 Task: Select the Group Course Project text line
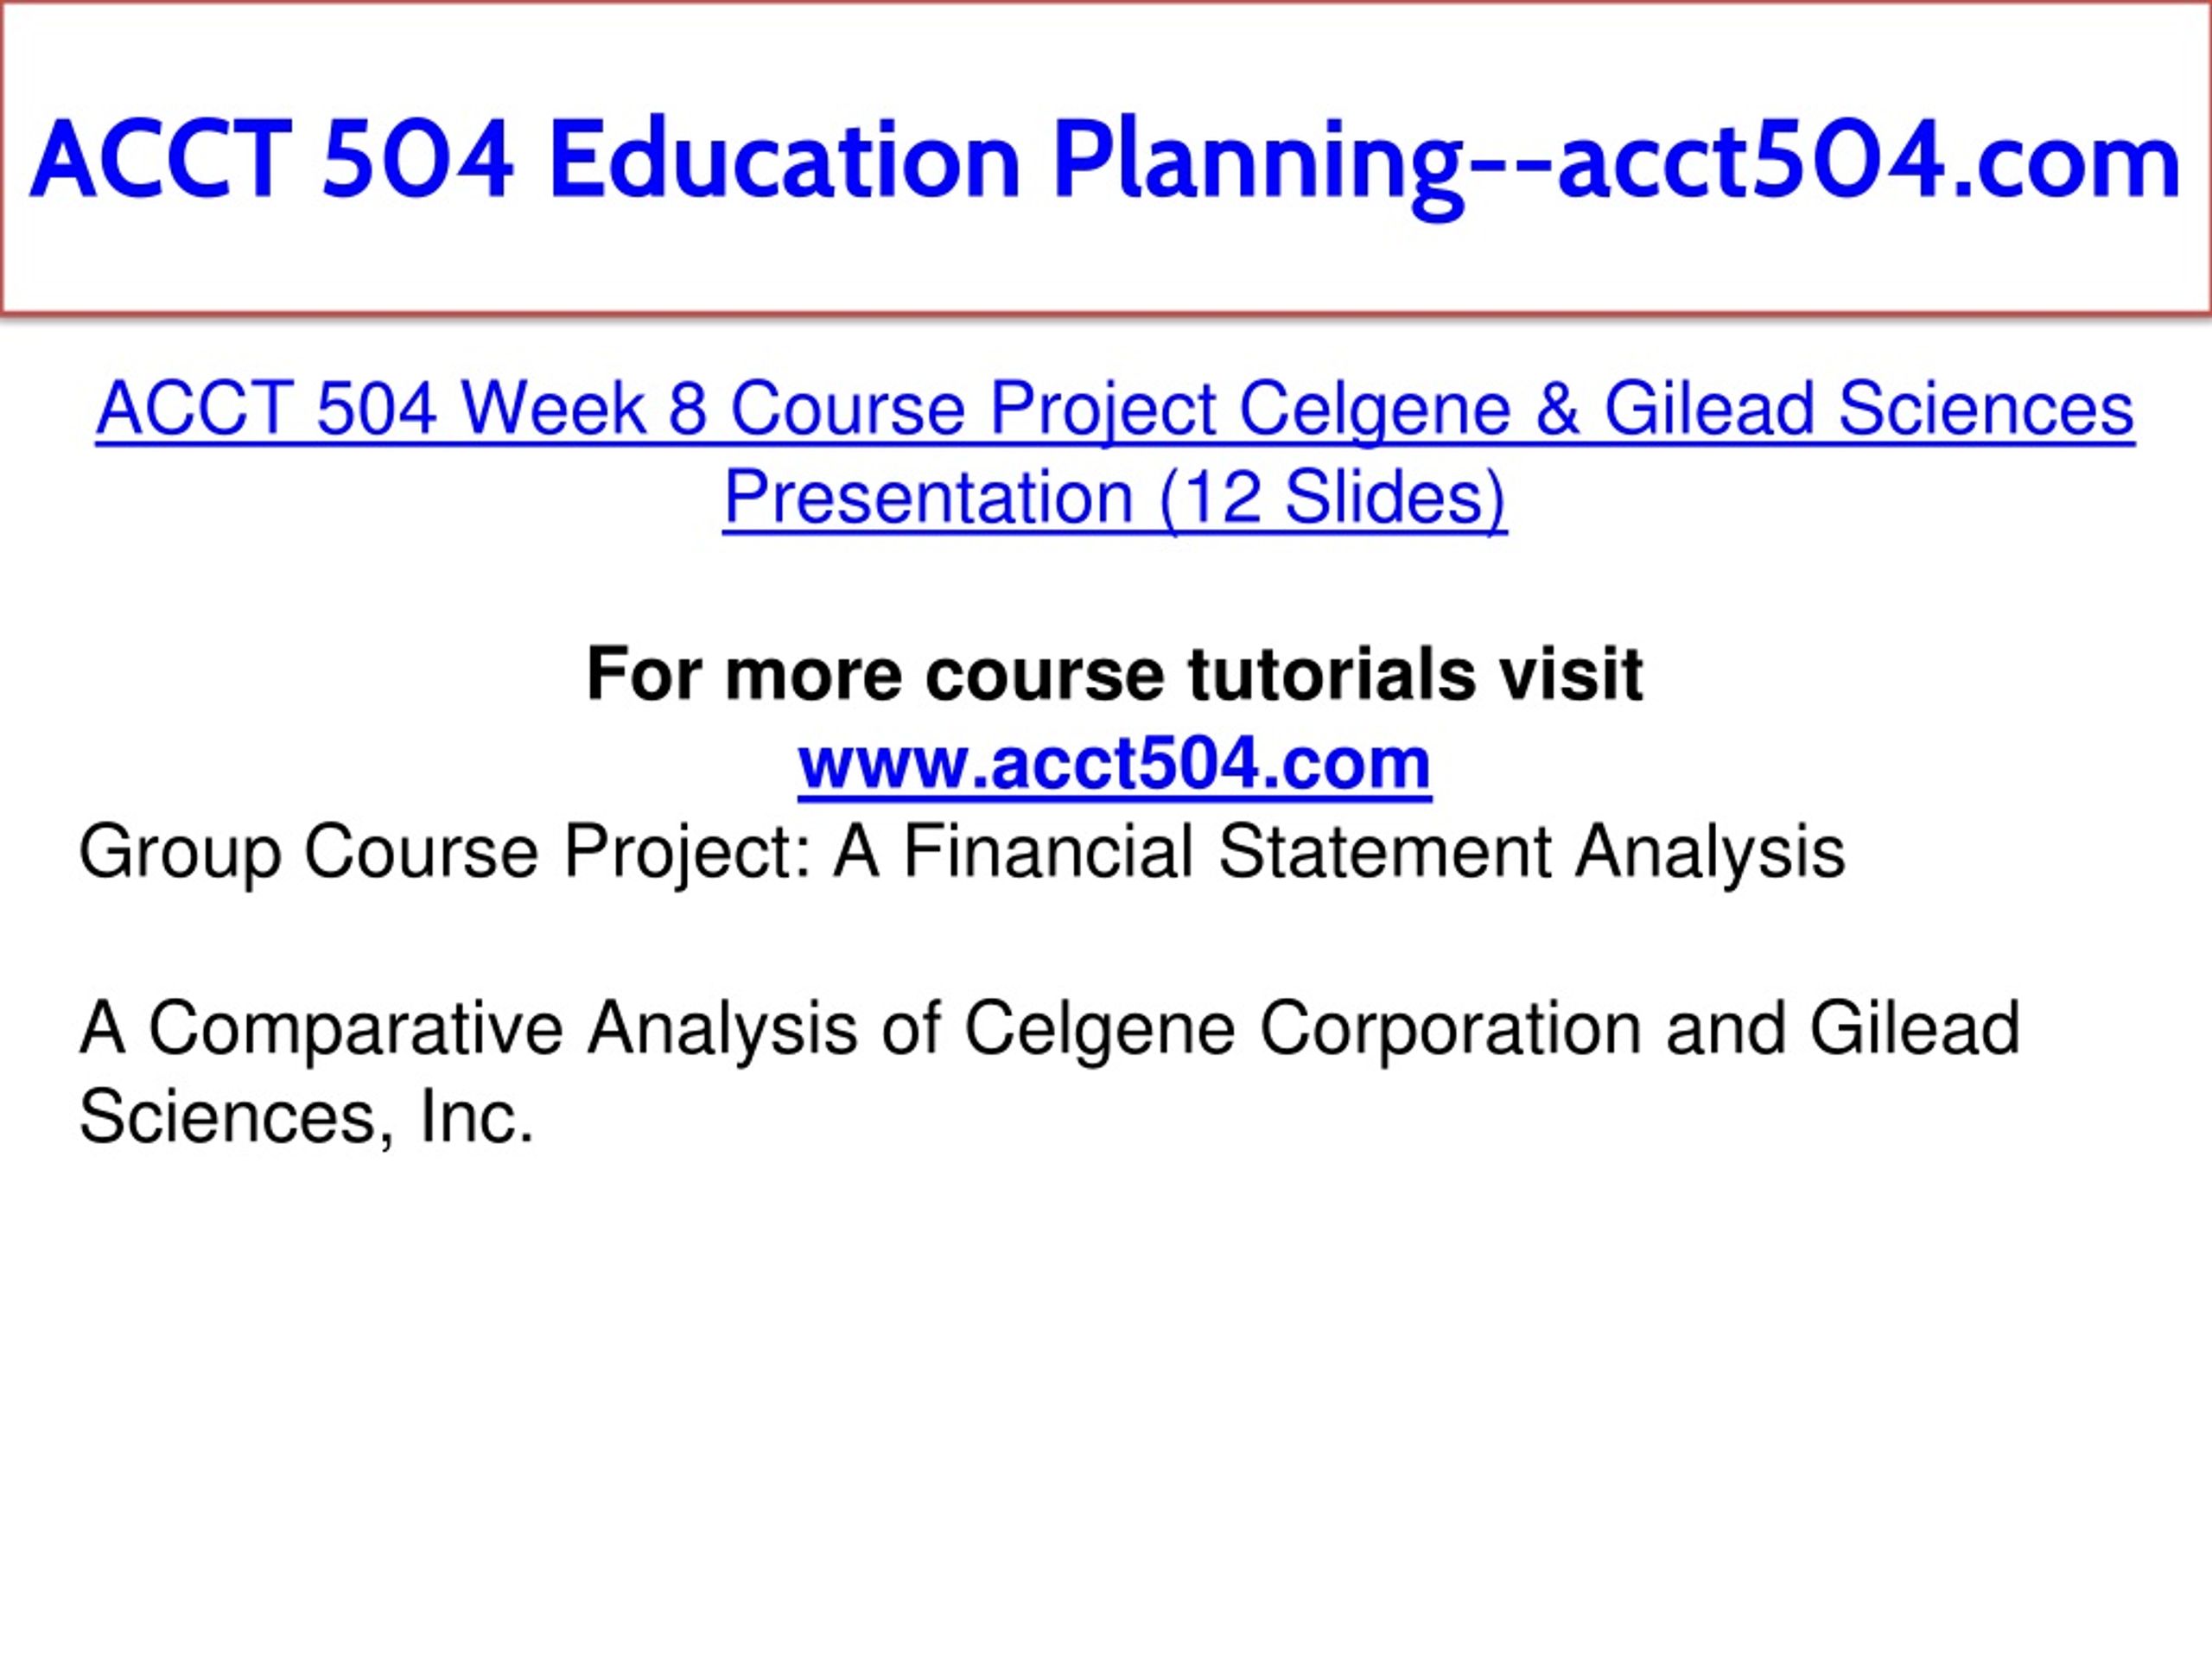click(x=962, y=853)
